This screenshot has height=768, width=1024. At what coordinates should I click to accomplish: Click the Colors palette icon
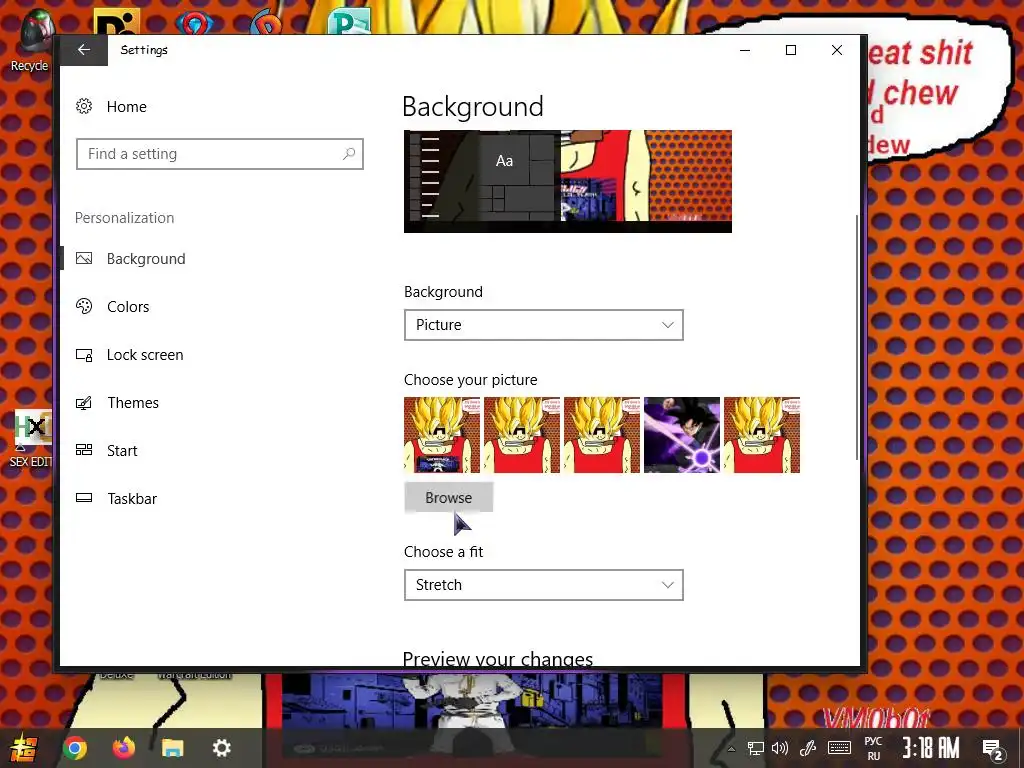tap(84, 306)
